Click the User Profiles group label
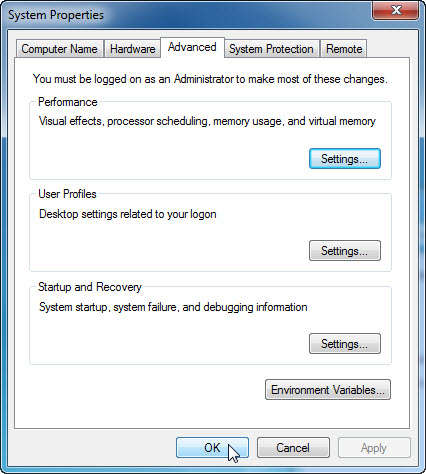The height and width of the screenshot is (474, 426). [67, 194]
